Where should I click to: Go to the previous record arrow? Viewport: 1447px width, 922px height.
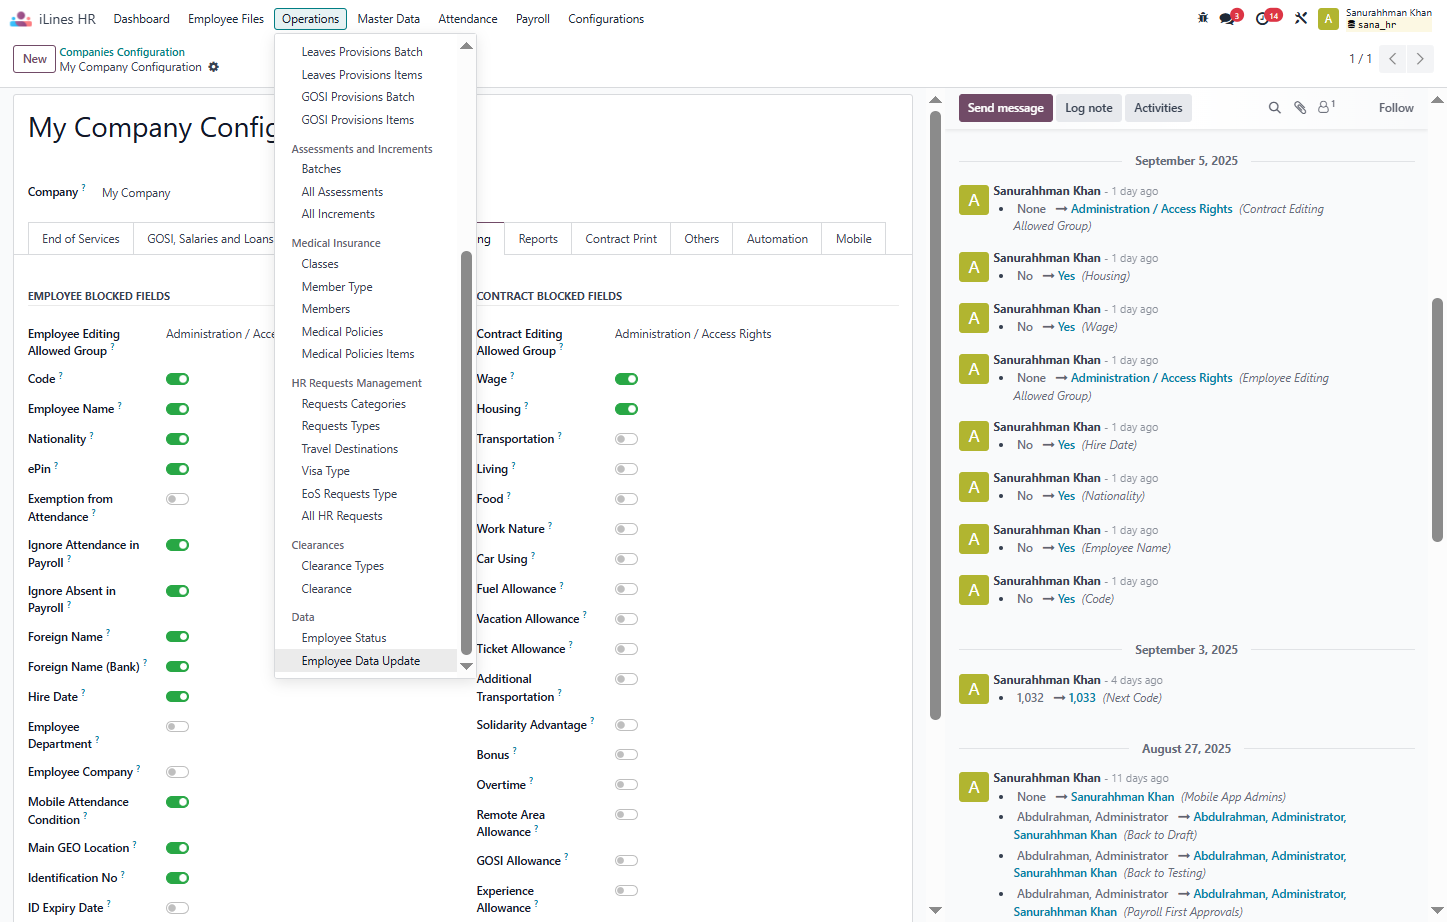tap(1393, 59)
